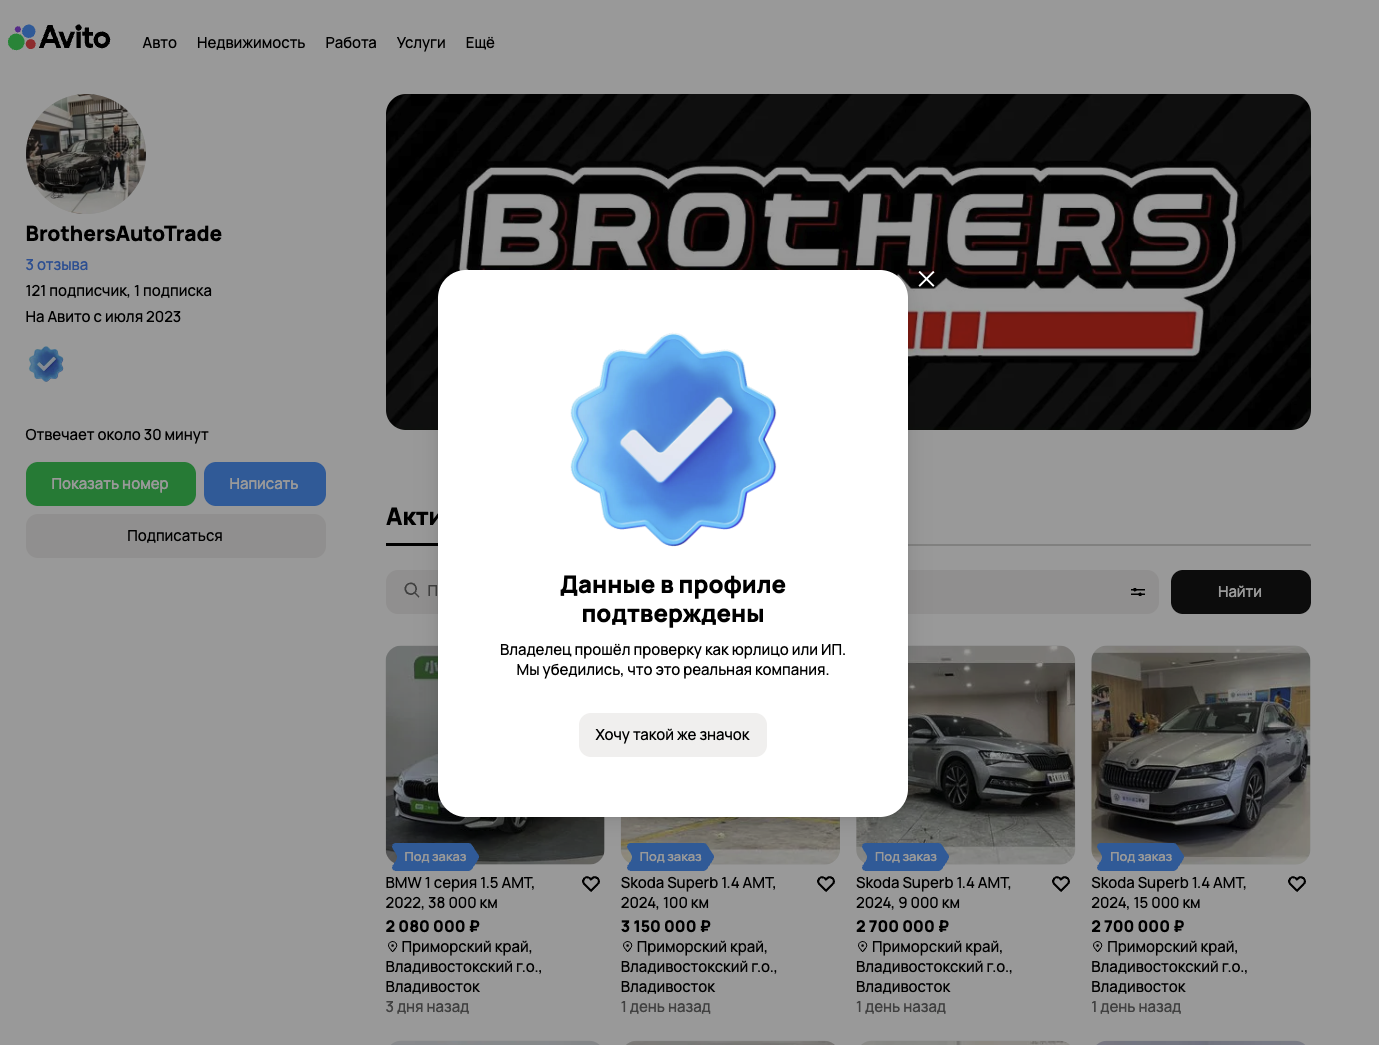
Task: Click the verified badge under profile info
Action: point(46,364)
